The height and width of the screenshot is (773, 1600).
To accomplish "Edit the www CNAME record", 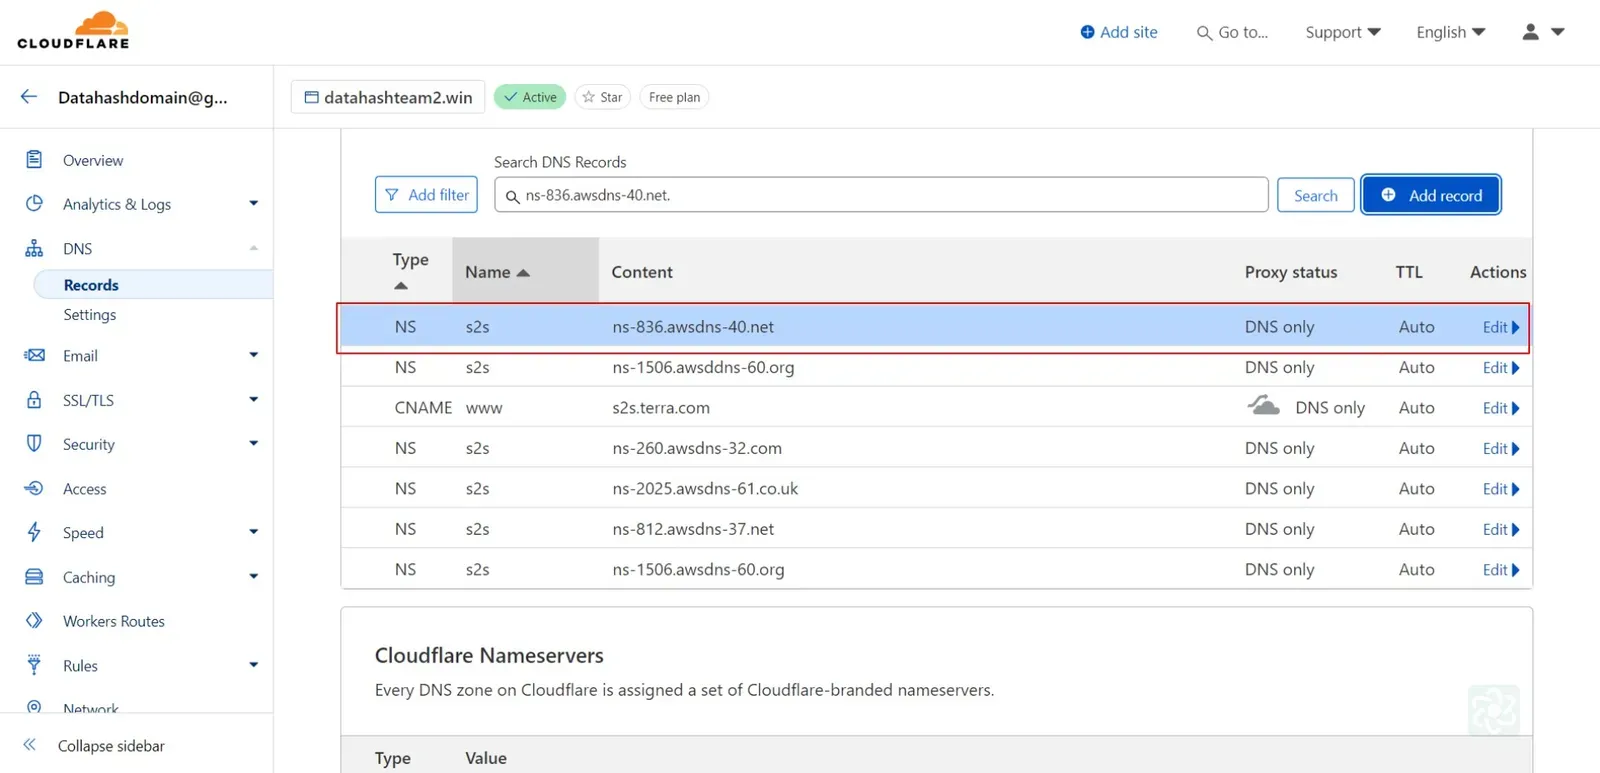I will pyautogui.click(x=1500, y=408).
